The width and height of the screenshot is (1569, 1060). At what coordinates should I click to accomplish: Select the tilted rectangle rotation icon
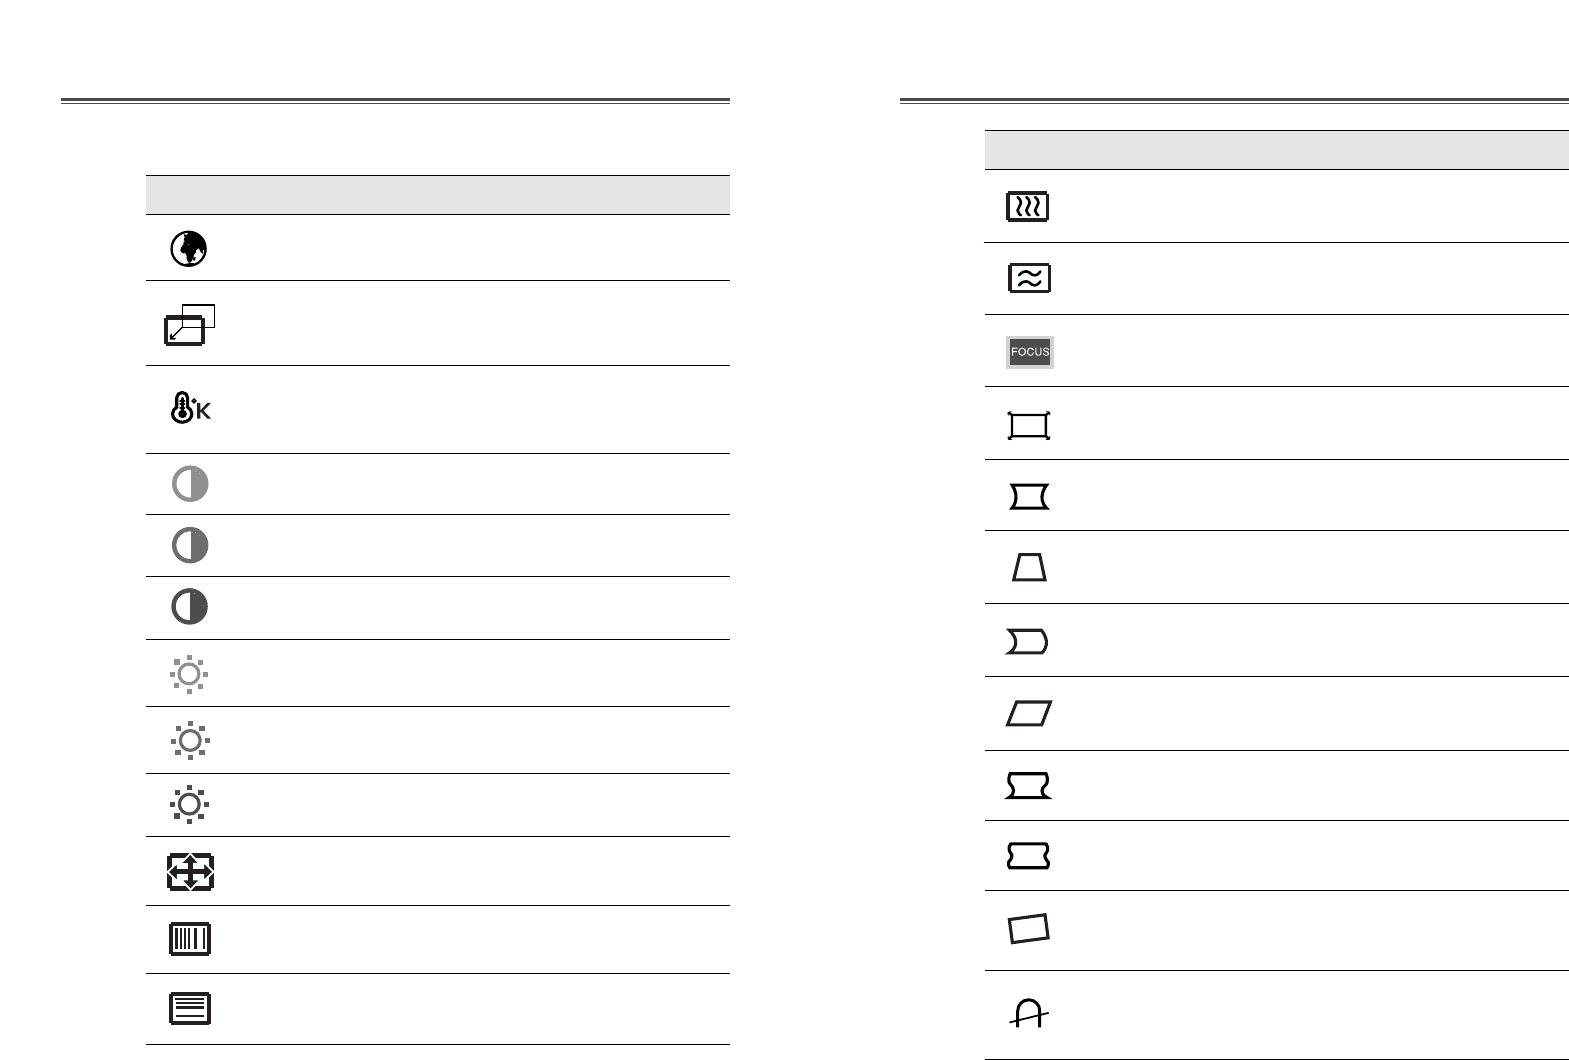pos(1029,929)
